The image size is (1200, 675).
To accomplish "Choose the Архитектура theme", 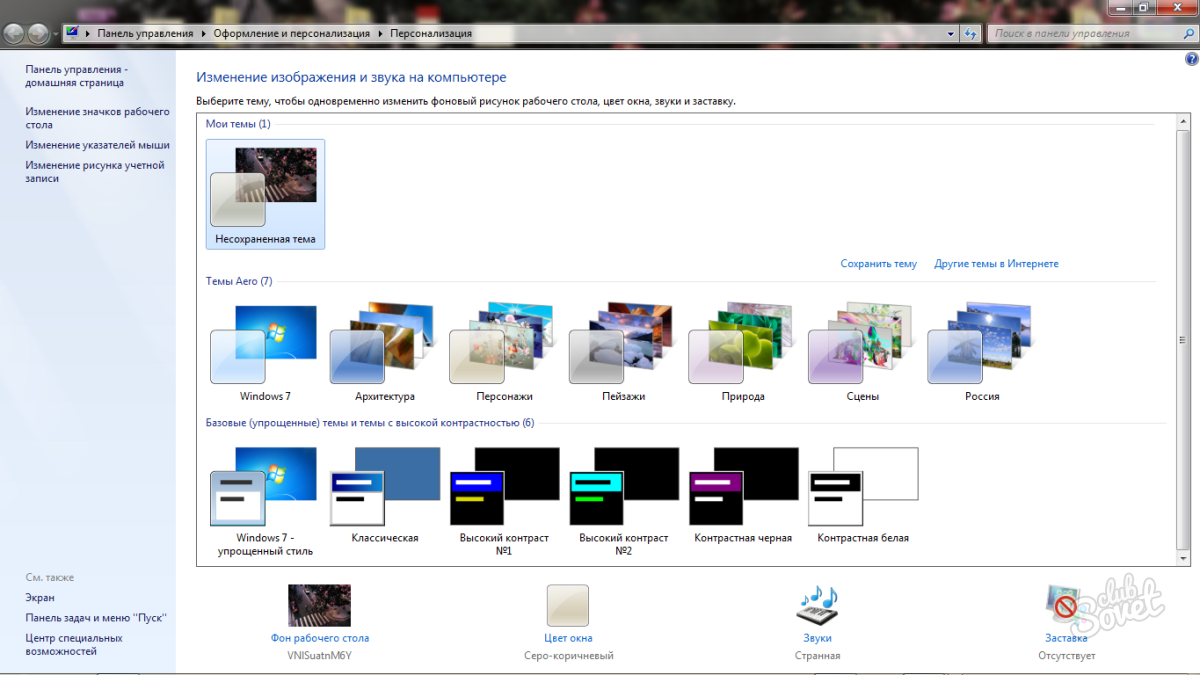I will pyautogui.click(x=384, y=345).
